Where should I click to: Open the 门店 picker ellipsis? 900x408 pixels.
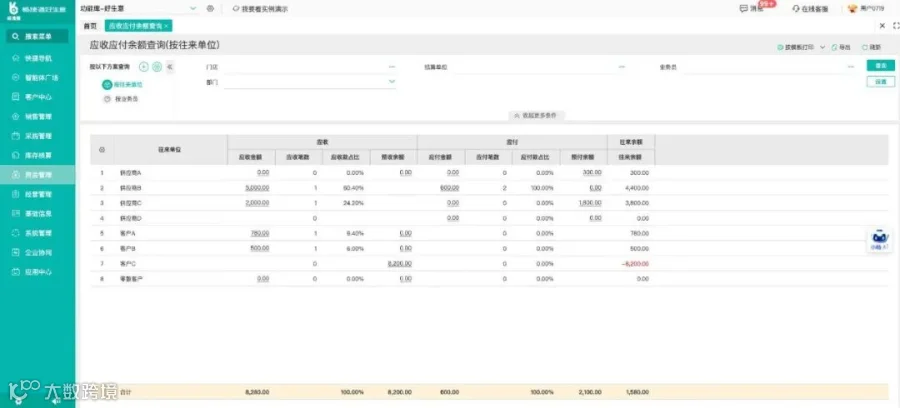click(x=392, y=67)
